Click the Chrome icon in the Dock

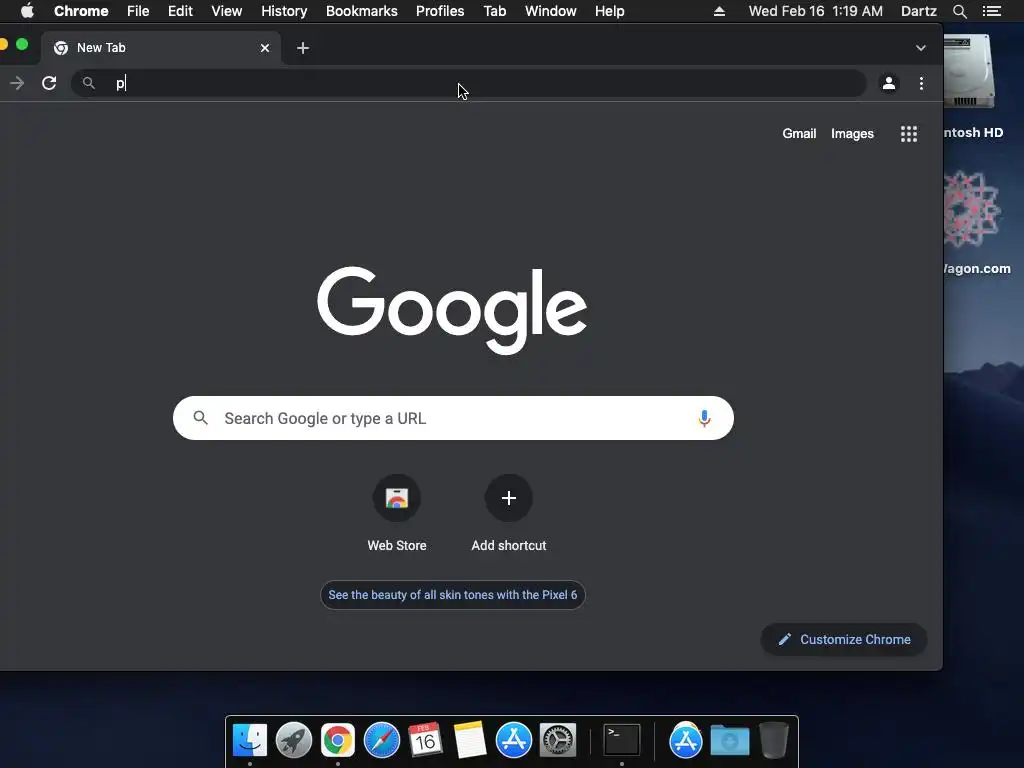[338, 740]
